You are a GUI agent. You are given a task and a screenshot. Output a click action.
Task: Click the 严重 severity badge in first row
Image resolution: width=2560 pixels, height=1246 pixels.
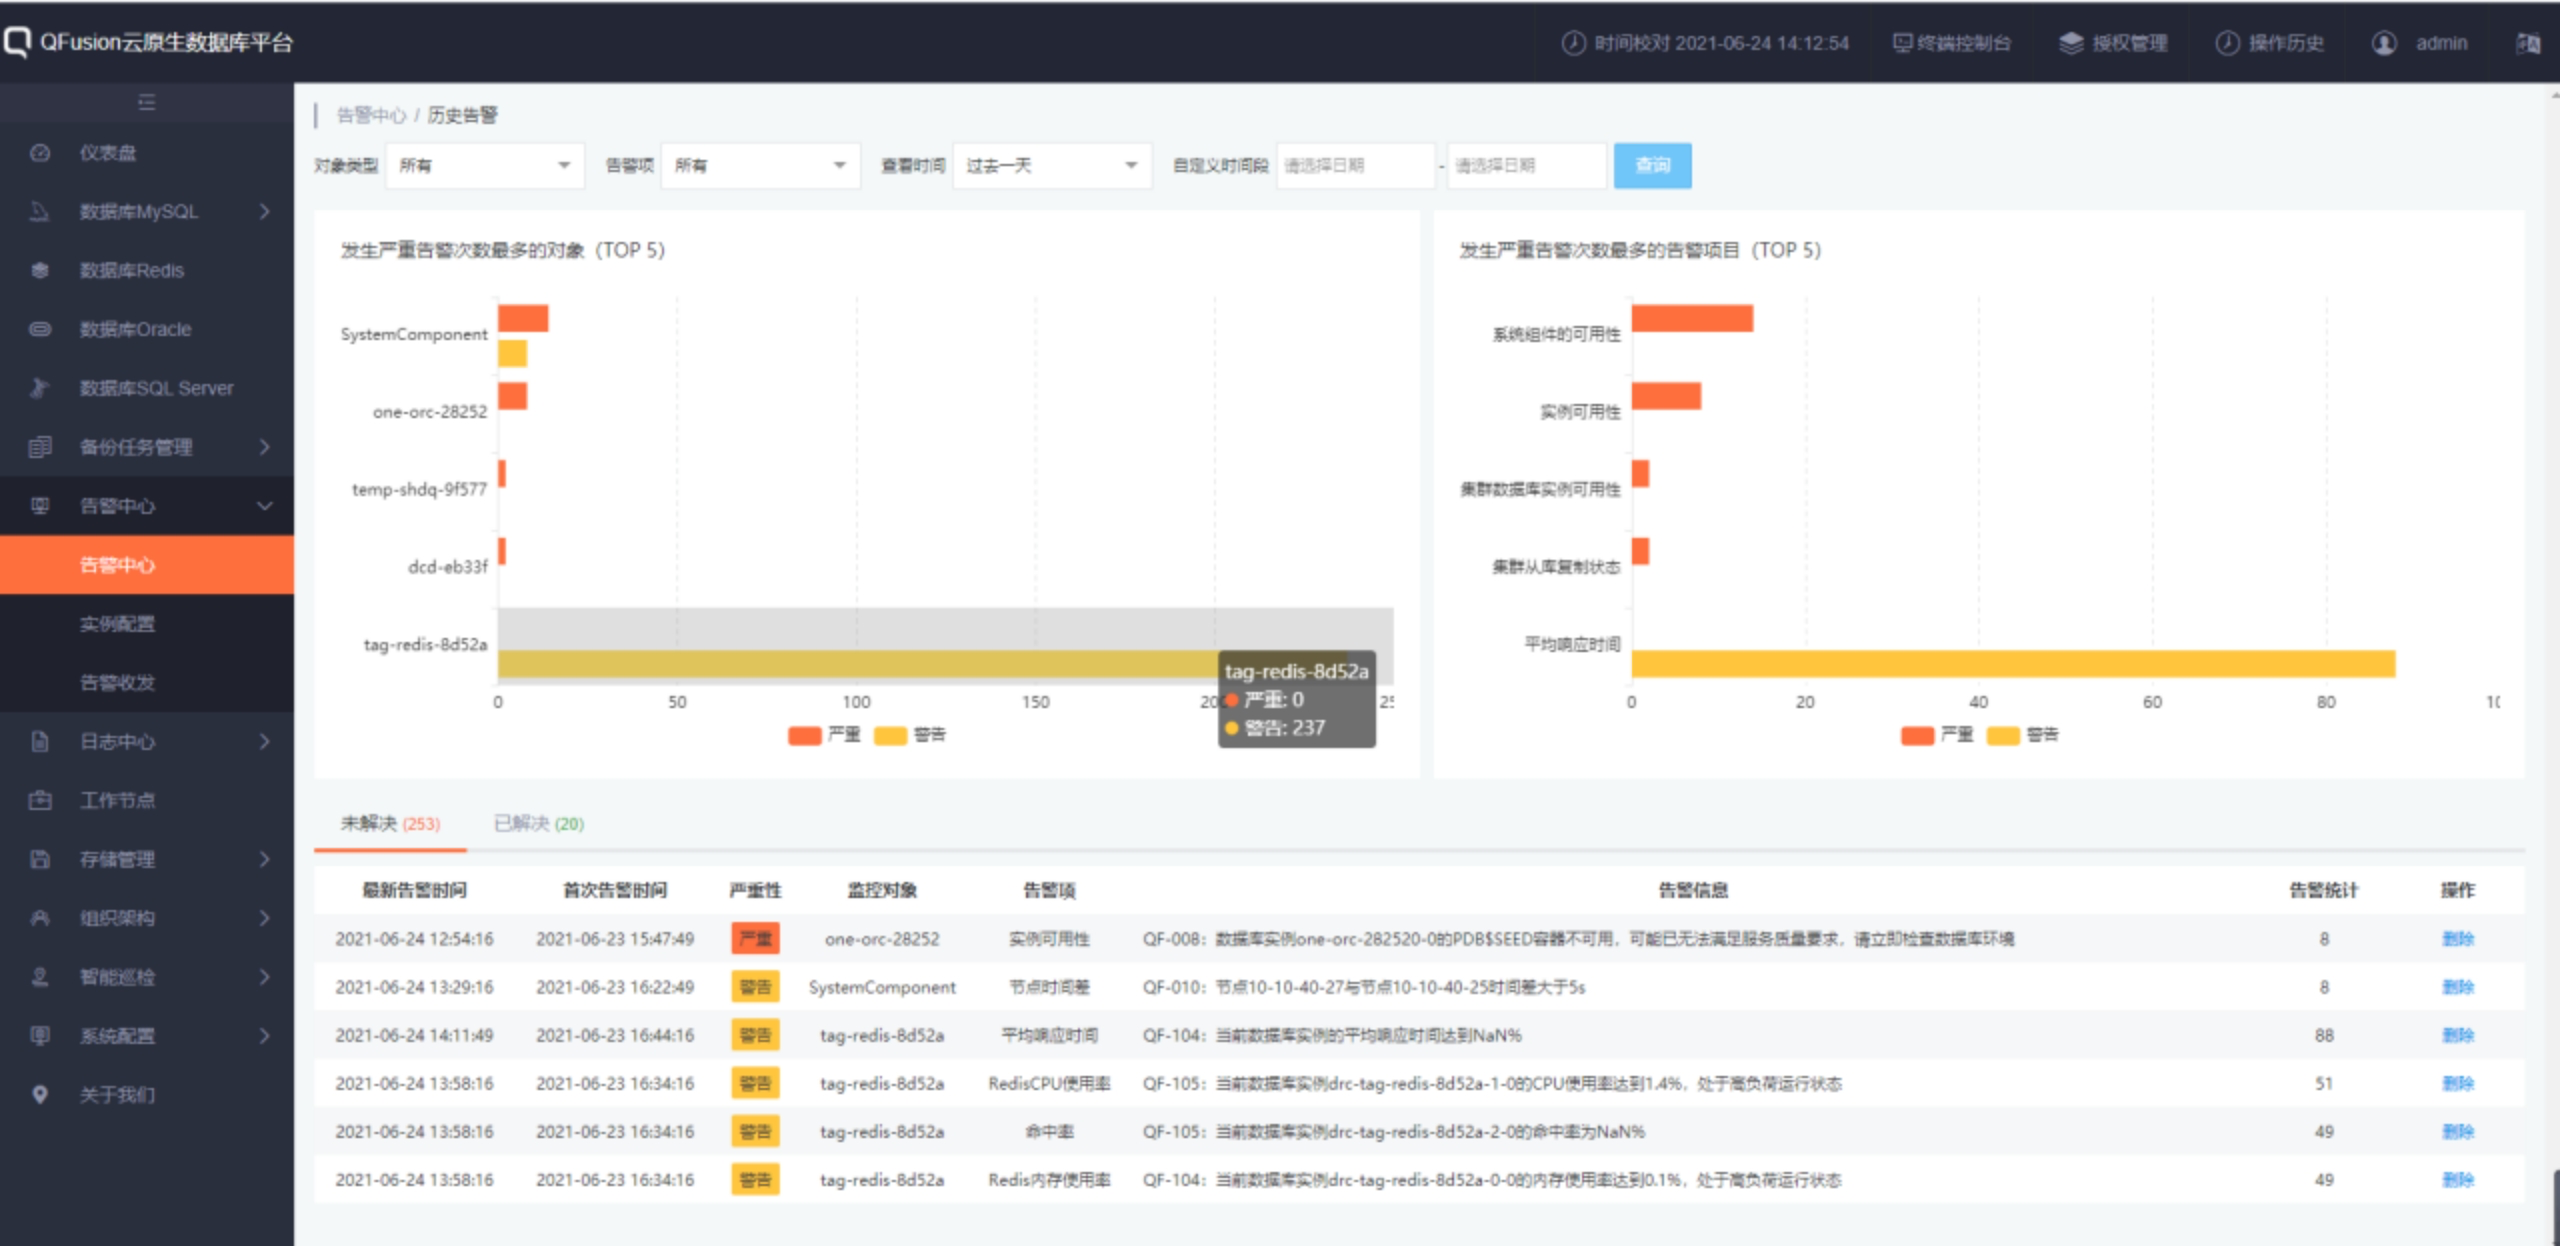[x=755, y=939]
